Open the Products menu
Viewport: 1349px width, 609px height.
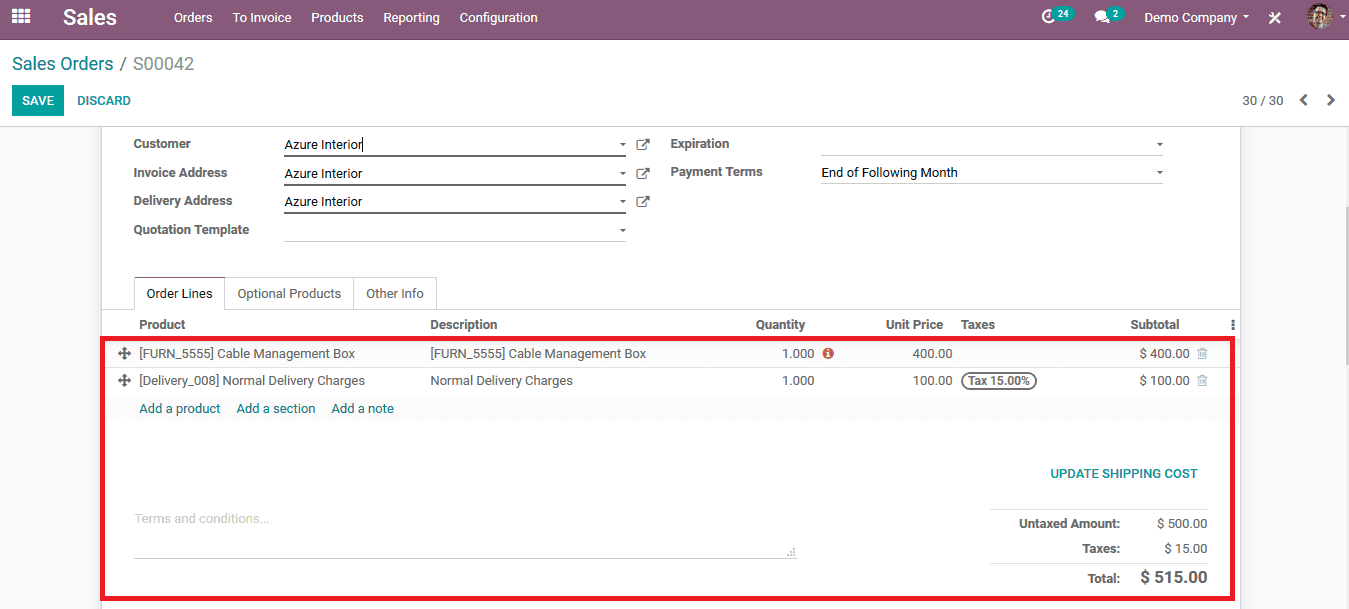(337, 17)
